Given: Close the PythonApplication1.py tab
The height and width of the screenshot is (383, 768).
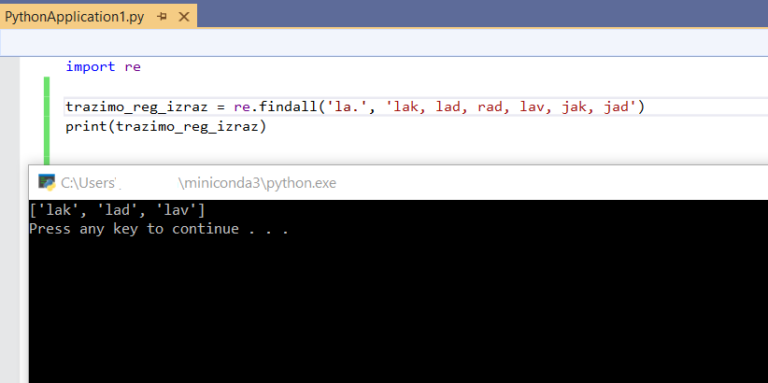Looking at the screenshot, I should (x=184, y=17).
